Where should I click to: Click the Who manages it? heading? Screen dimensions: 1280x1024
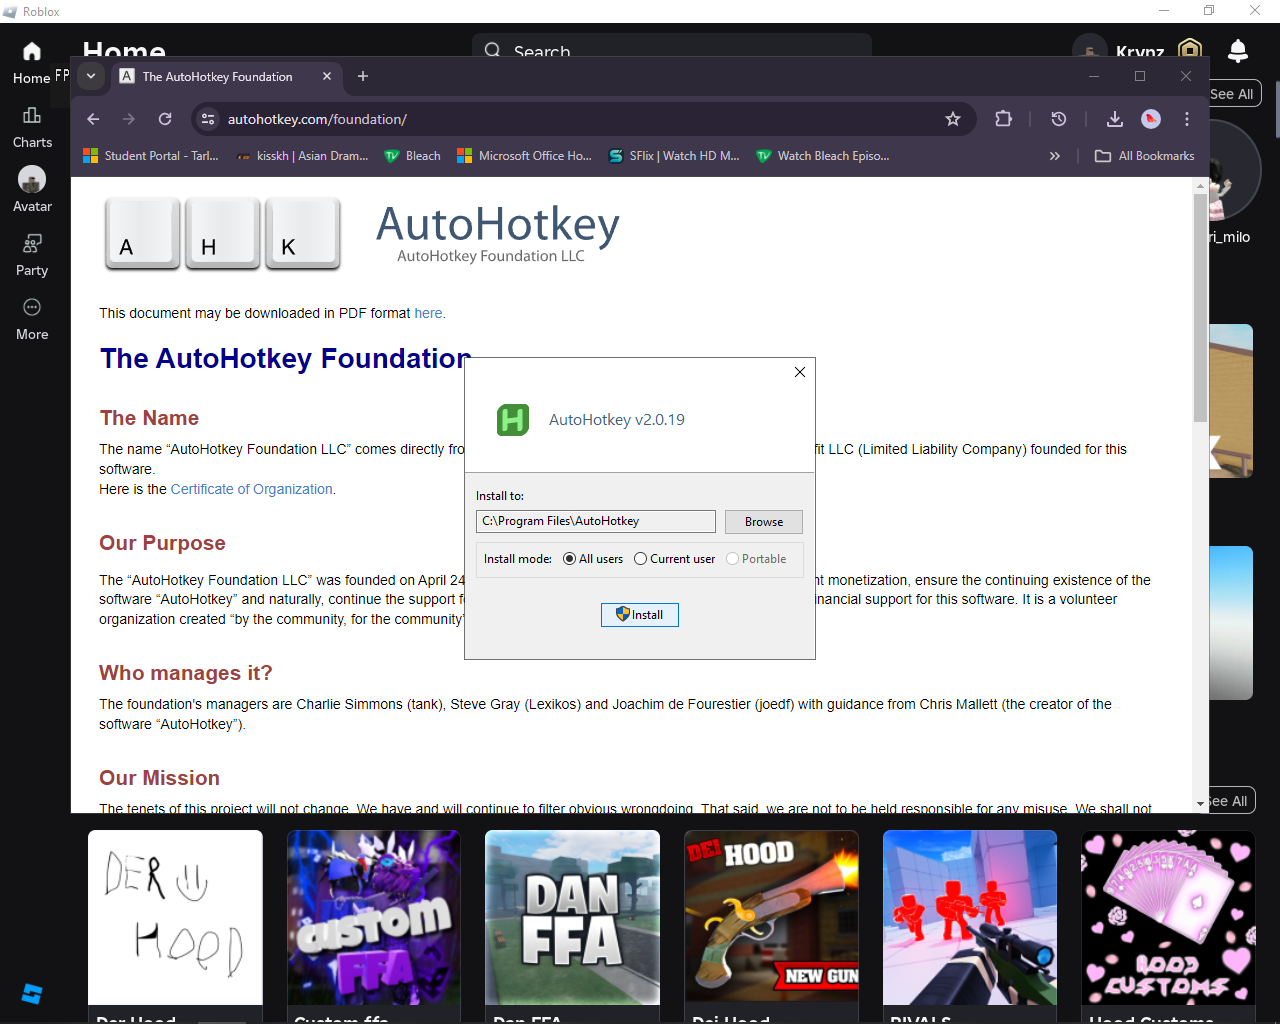[186, 673]
